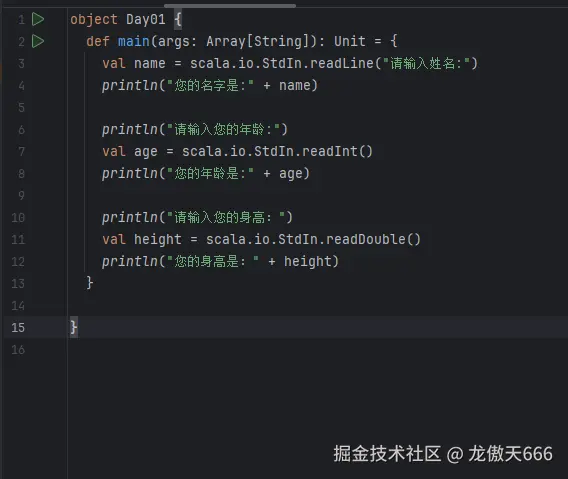Click closing brace of main on line 13
This screenshot has height=479, width=568.
89,283
